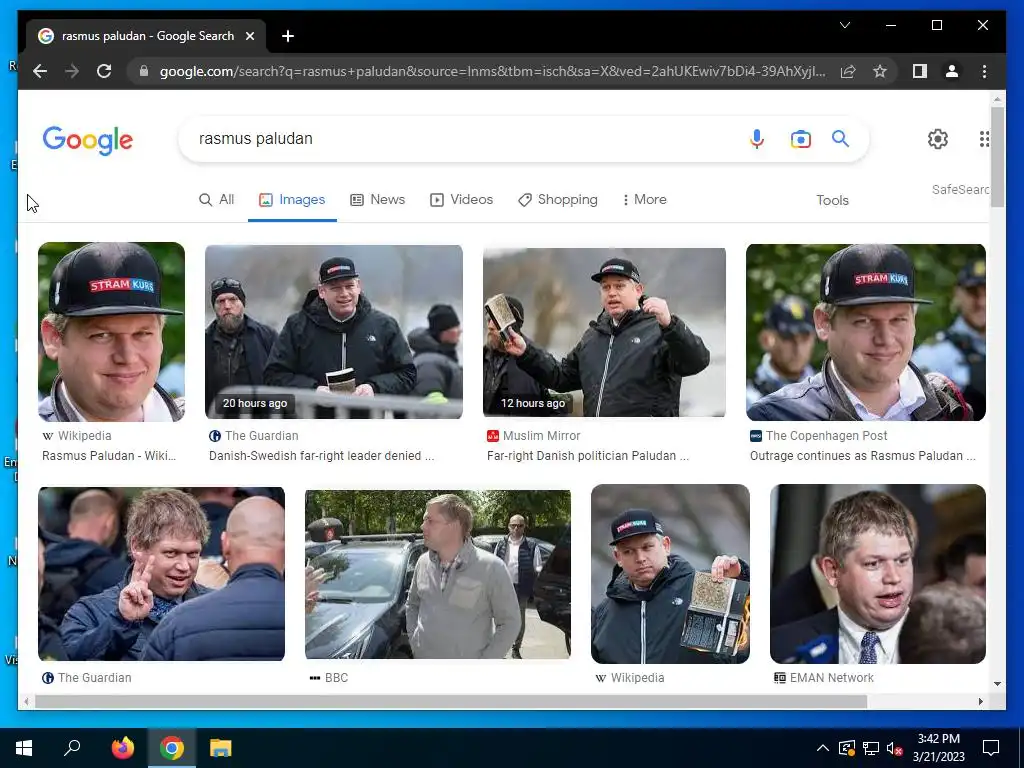Open 'Outrage continues as Rasmus Paludan' link
This screenshot has width=1024, height=768.
(x=863, y=456)
